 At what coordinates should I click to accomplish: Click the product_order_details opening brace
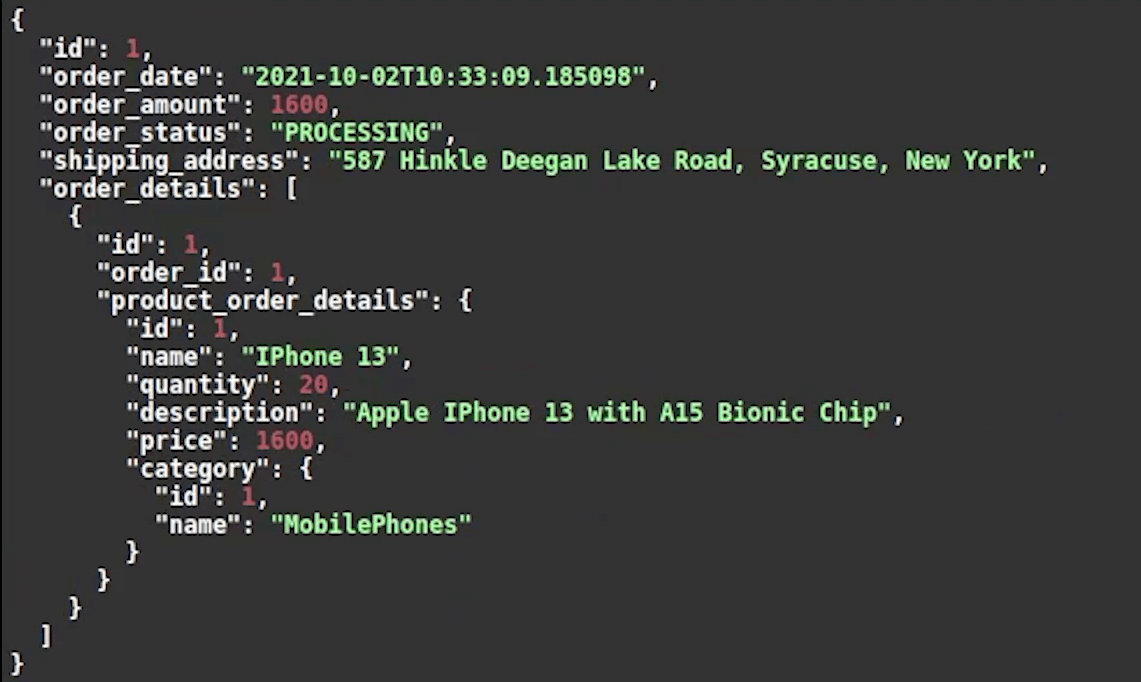[466, 301]
